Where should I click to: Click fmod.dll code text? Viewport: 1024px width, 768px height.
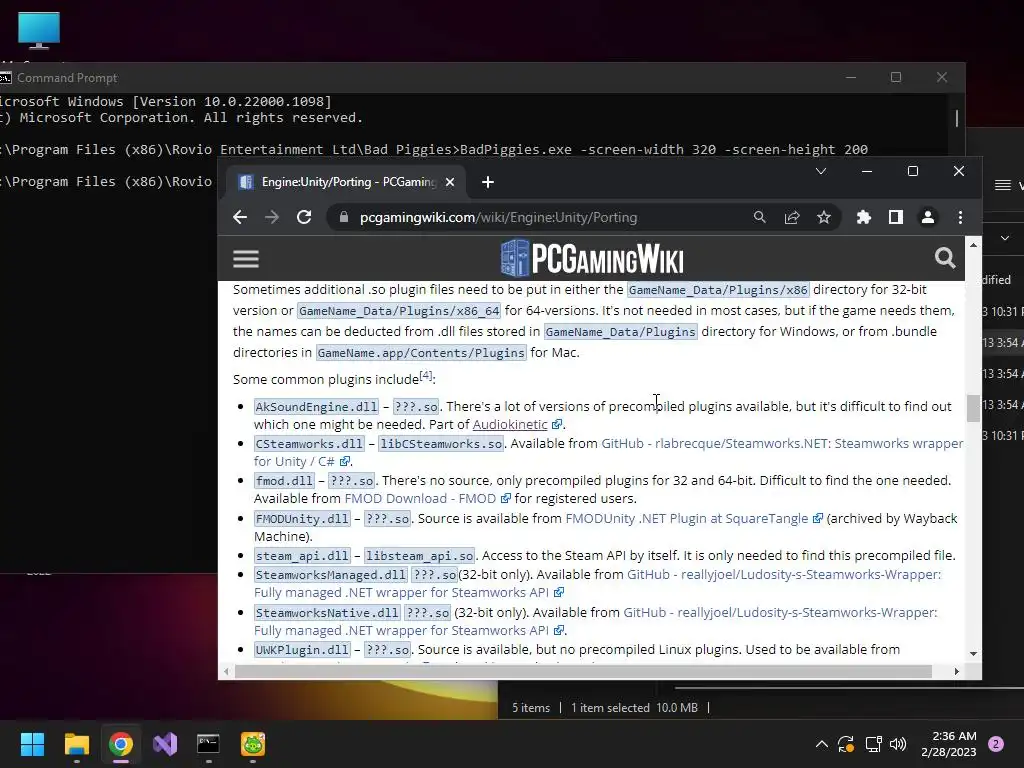[x=284, y=481]
